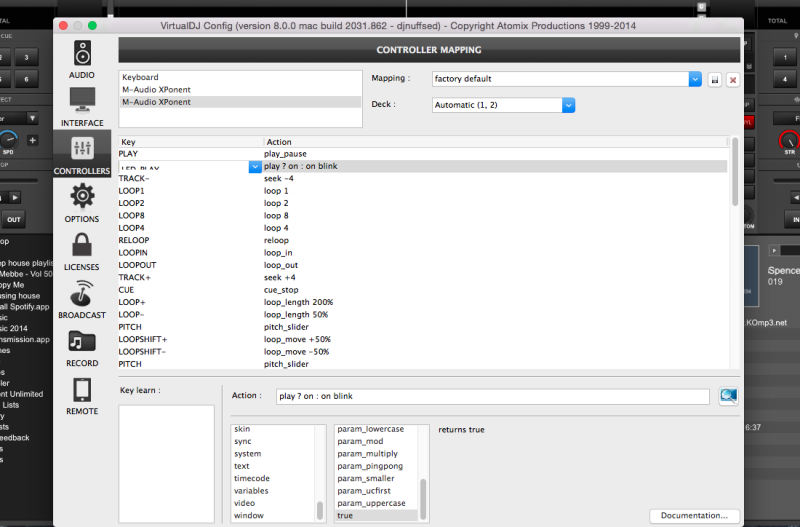This screenshot has height=527, width=800.
Task: Open the Record music folder icon
Action: (82, 341)
